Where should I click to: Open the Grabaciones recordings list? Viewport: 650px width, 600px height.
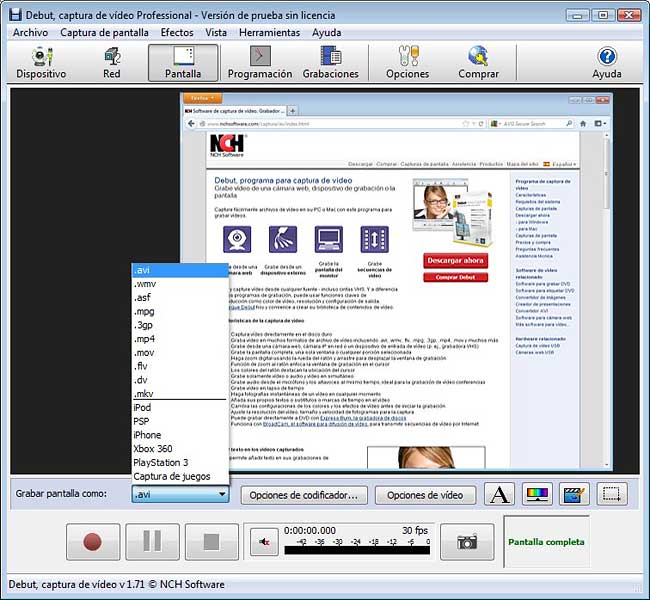pos(330,62)
